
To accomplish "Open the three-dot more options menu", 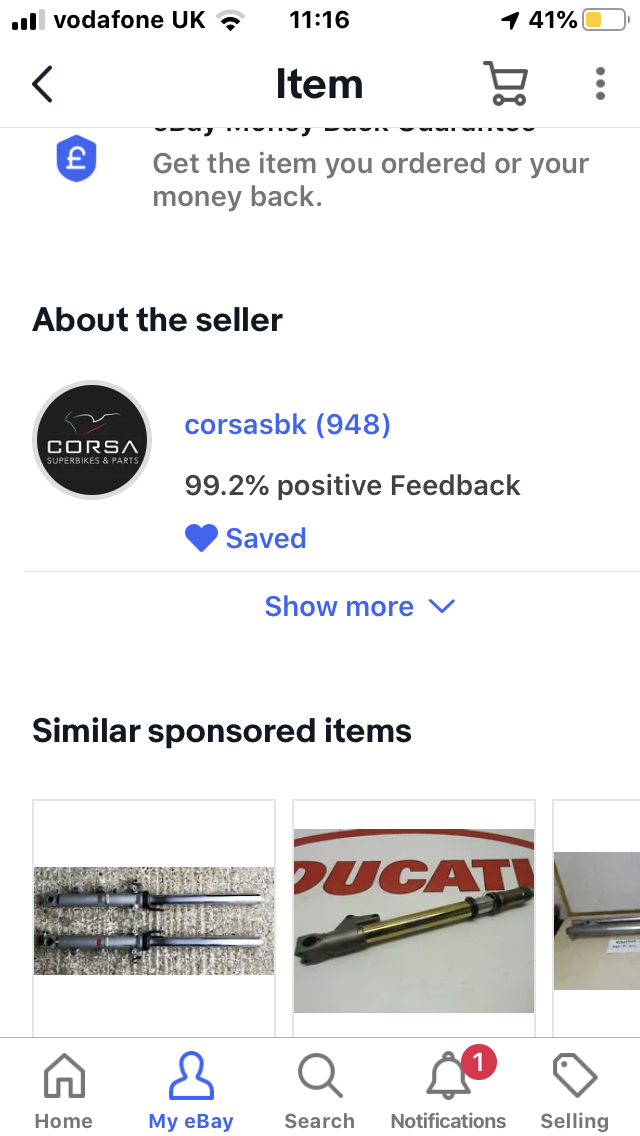I will tap(600, 84).
